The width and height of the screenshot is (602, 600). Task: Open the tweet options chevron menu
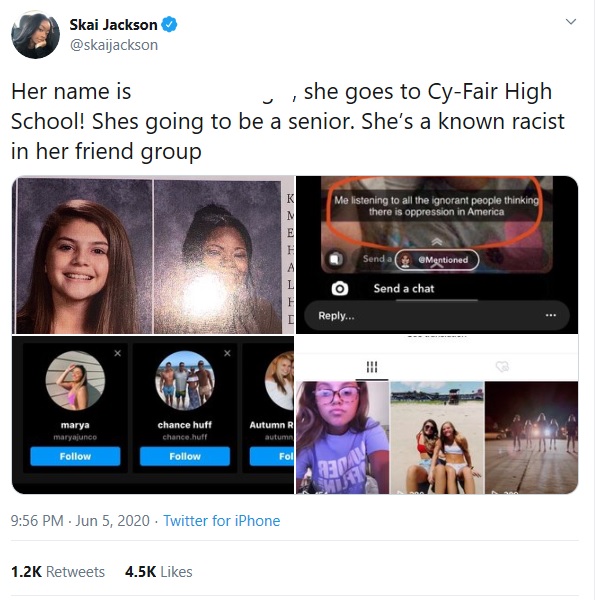tap(571, 22)
